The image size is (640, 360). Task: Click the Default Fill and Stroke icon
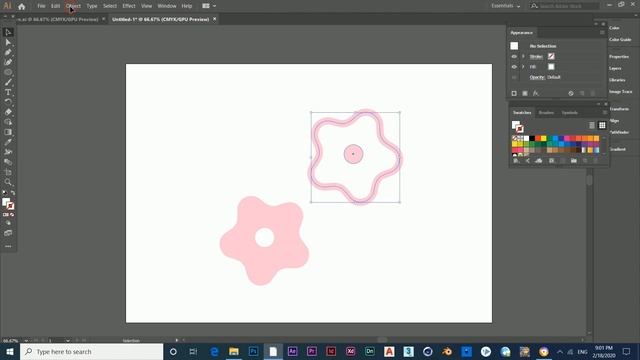(x=4, y=193)
